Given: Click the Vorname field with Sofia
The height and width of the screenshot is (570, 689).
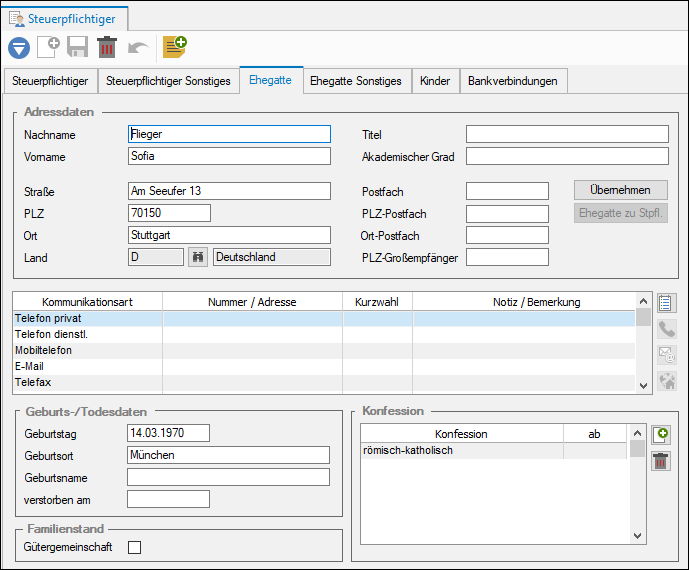Looking at the screenshot, I should coord(229,156).
